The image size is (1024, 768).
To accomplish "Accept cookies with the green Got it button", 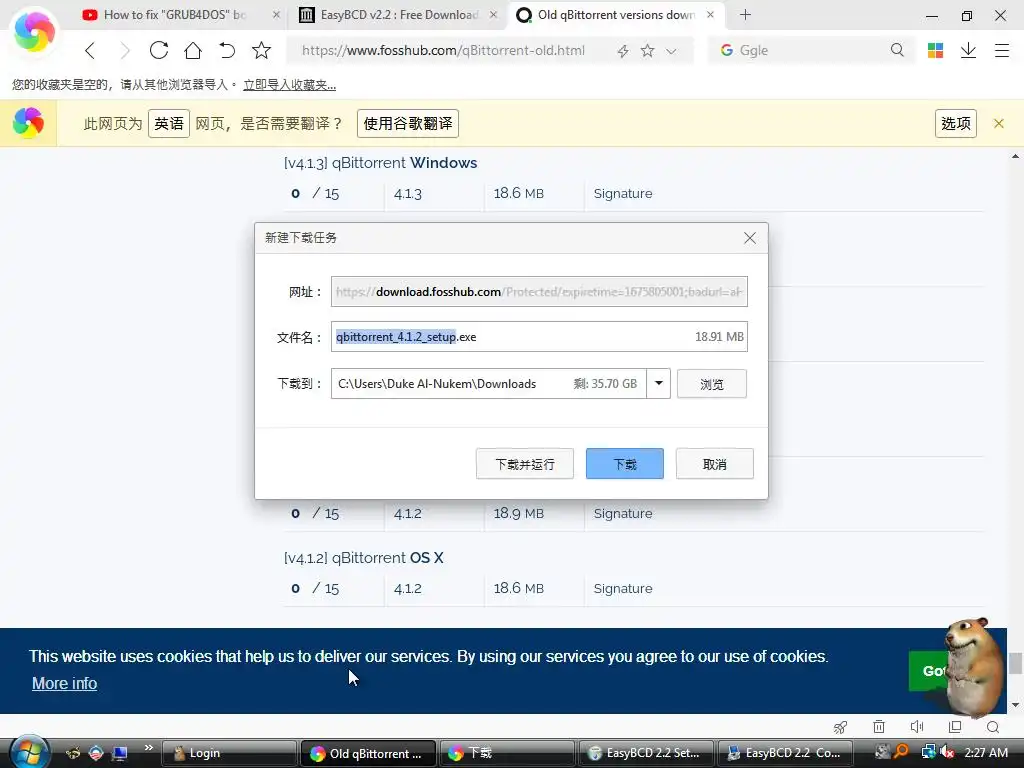I will coord(927,671).
